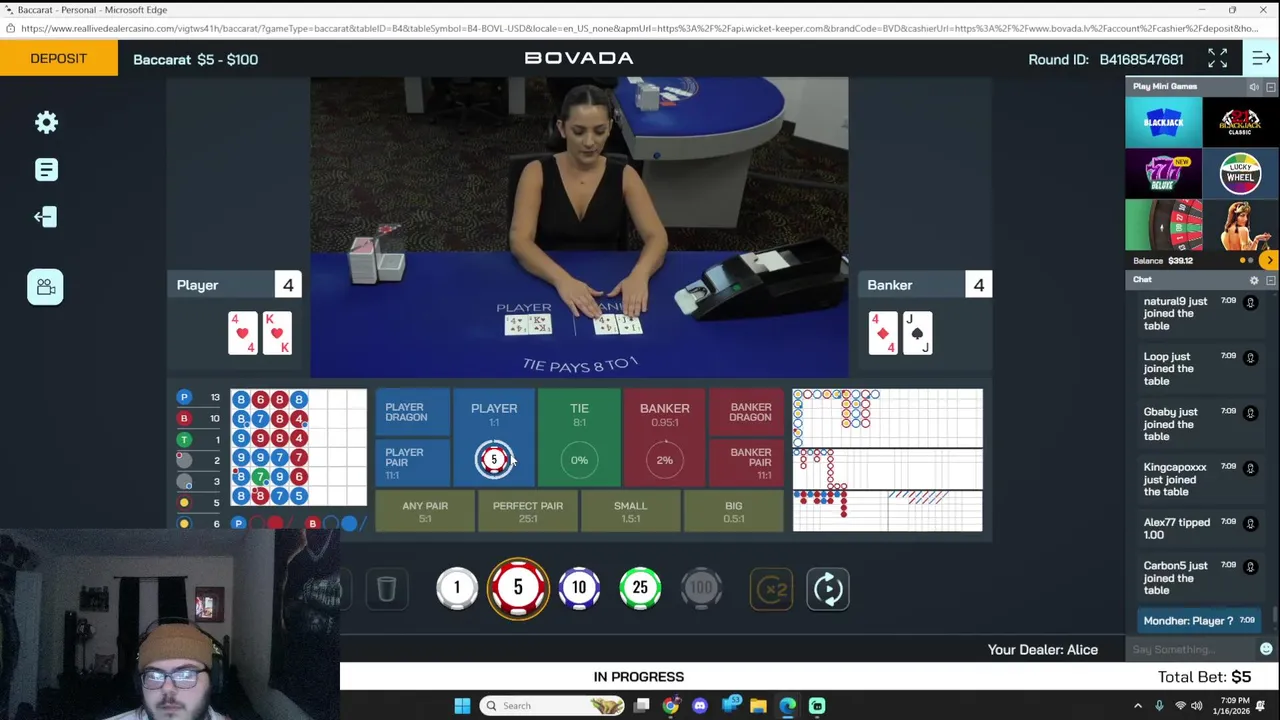Launch the Blackjack mini game
The image size is (1280, 720).
(x=1163, y=122)
